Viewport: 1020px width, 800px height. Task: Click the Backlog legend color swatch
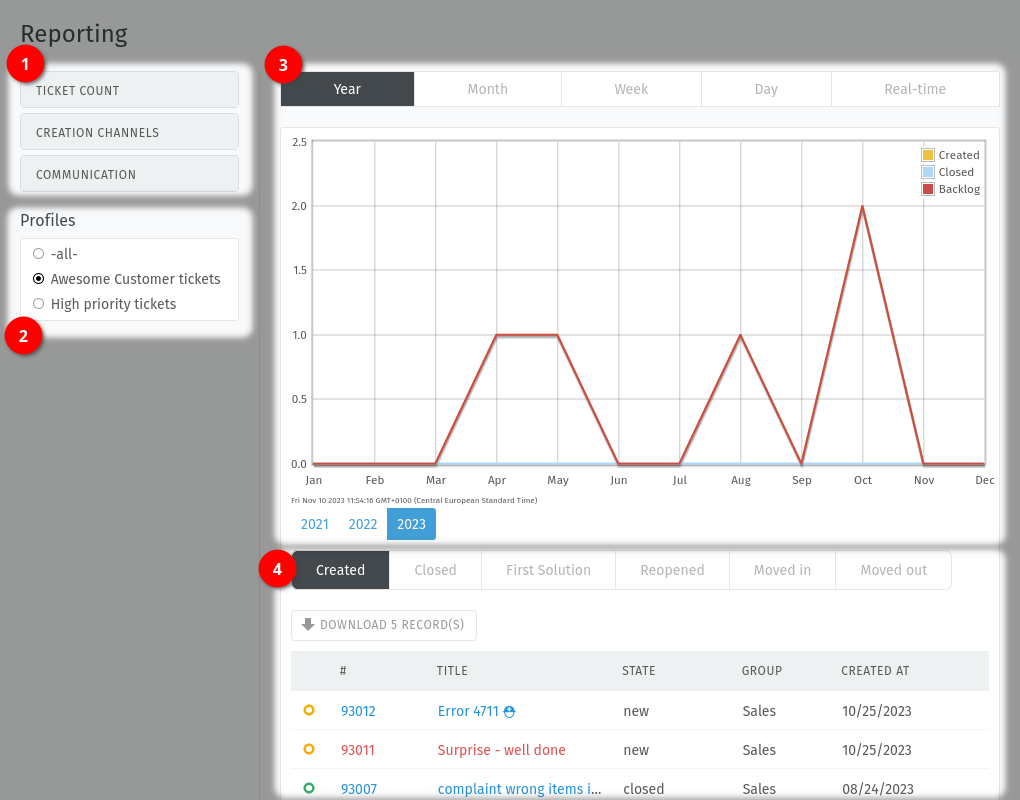pos(928,189)
